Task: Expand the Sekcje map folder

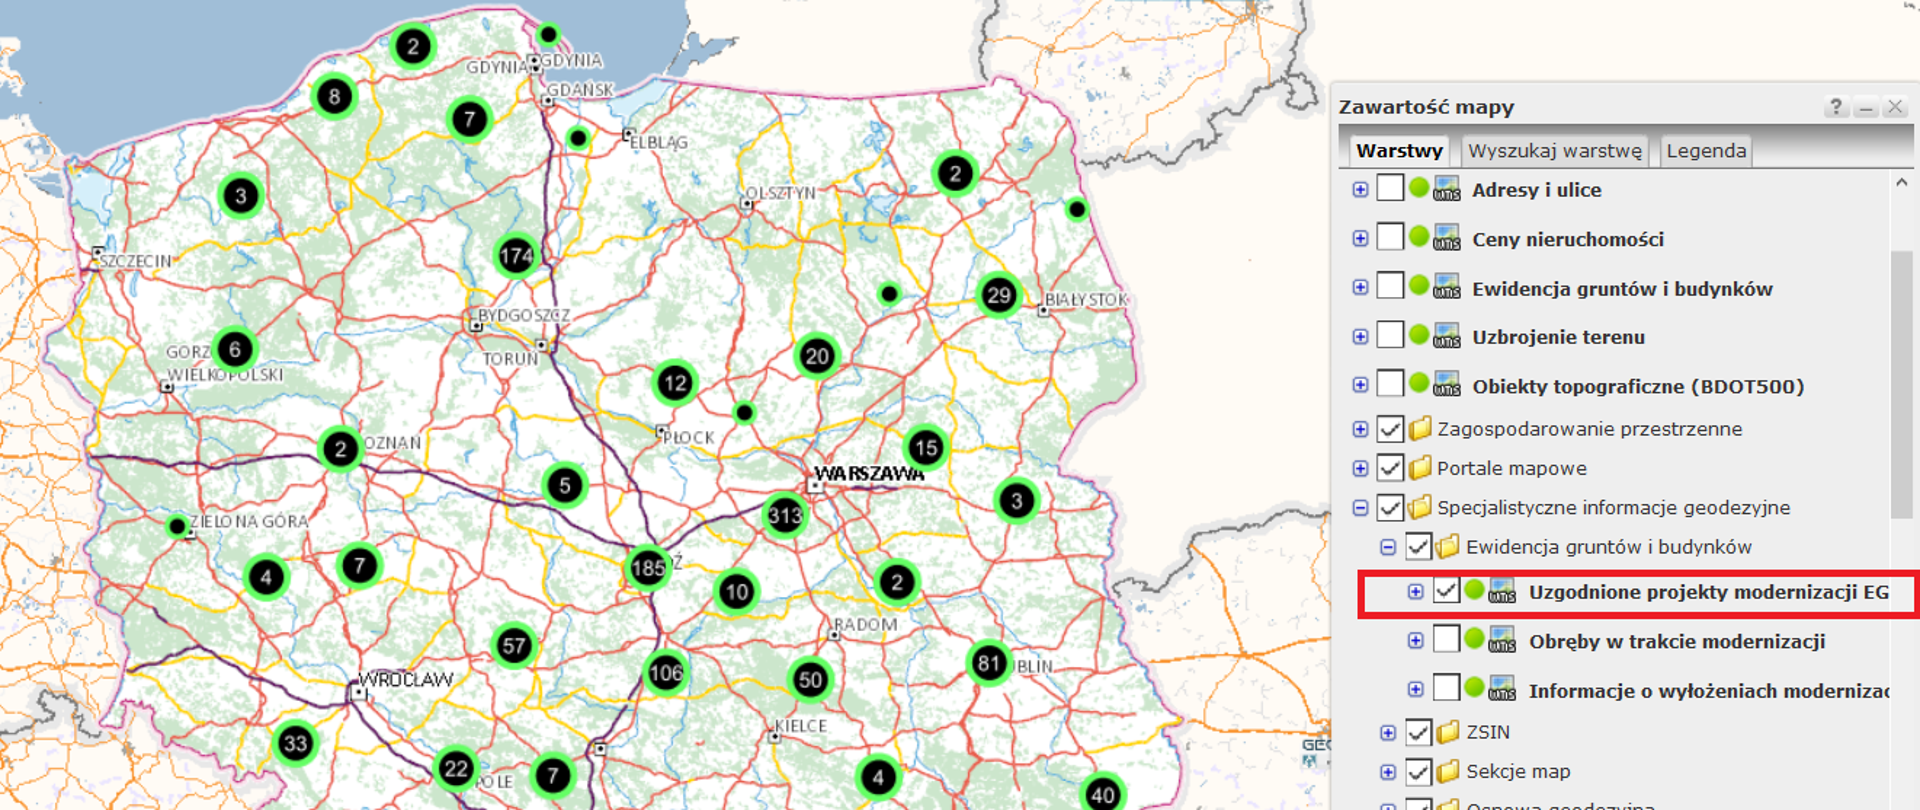Action: 1388,772
